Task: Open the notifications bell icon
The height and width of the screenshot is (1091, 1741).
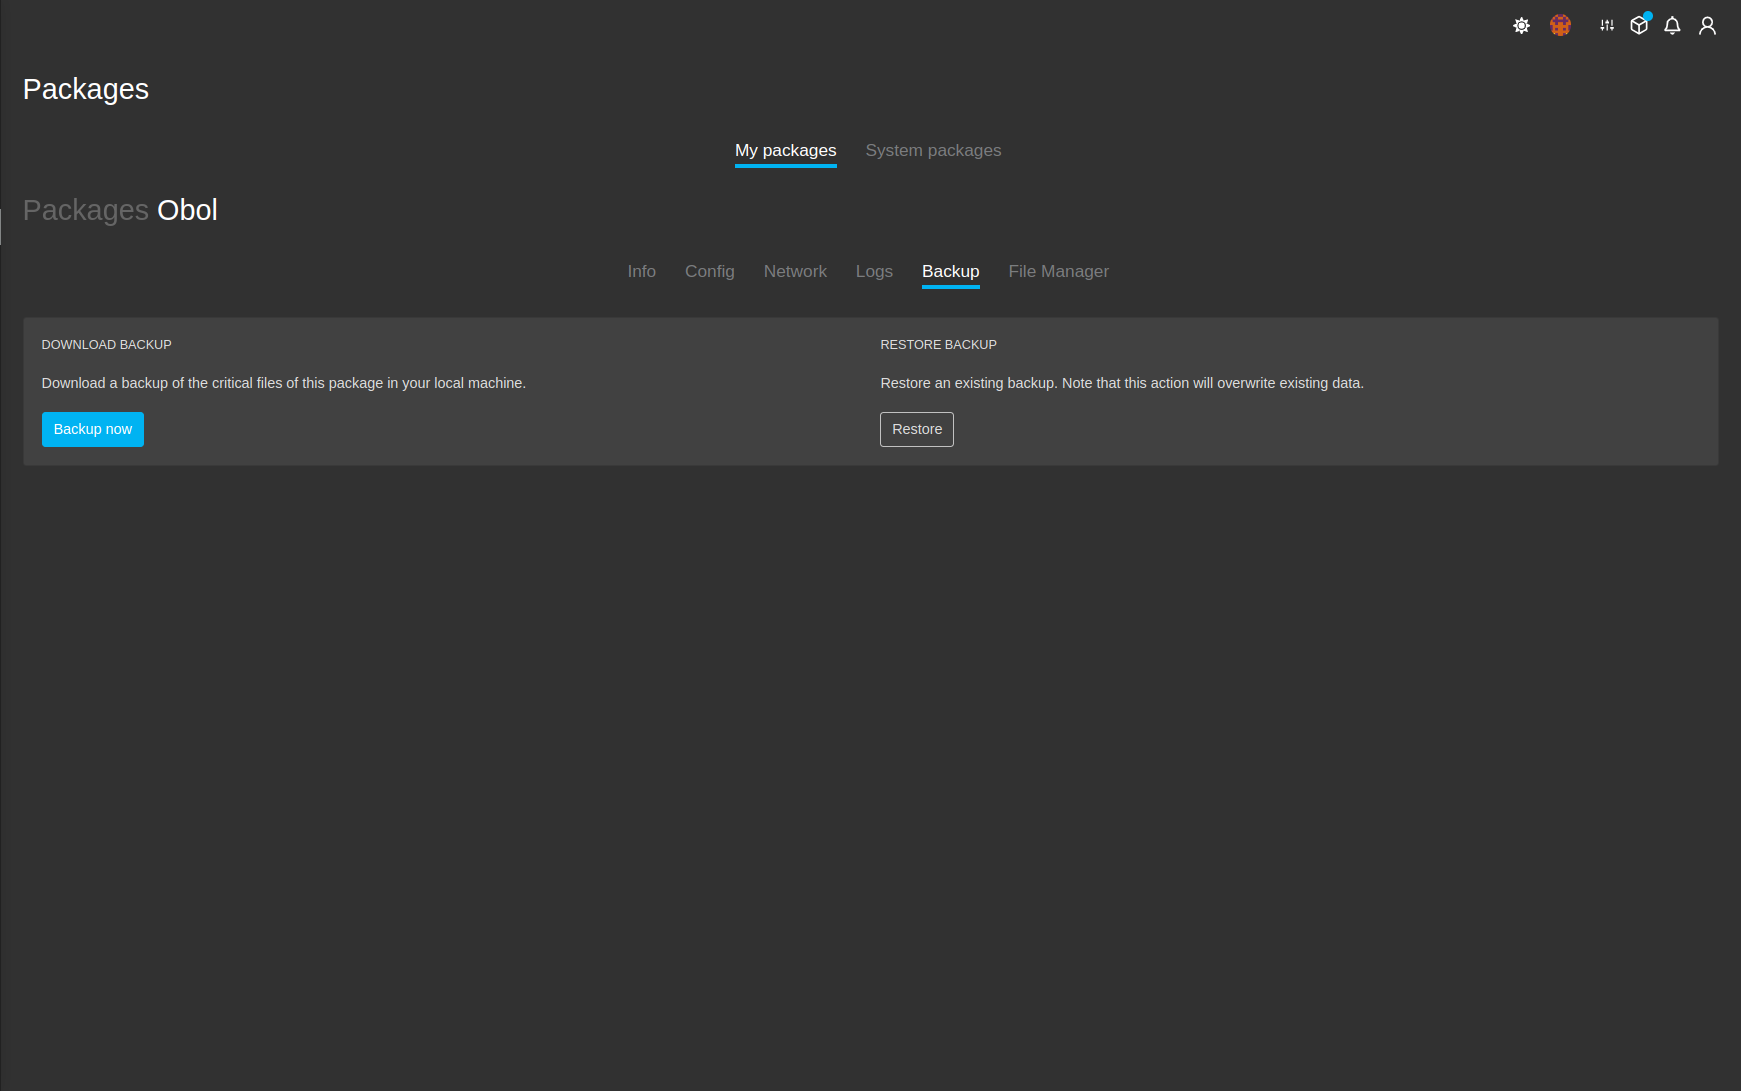Action: [1672, 26]
